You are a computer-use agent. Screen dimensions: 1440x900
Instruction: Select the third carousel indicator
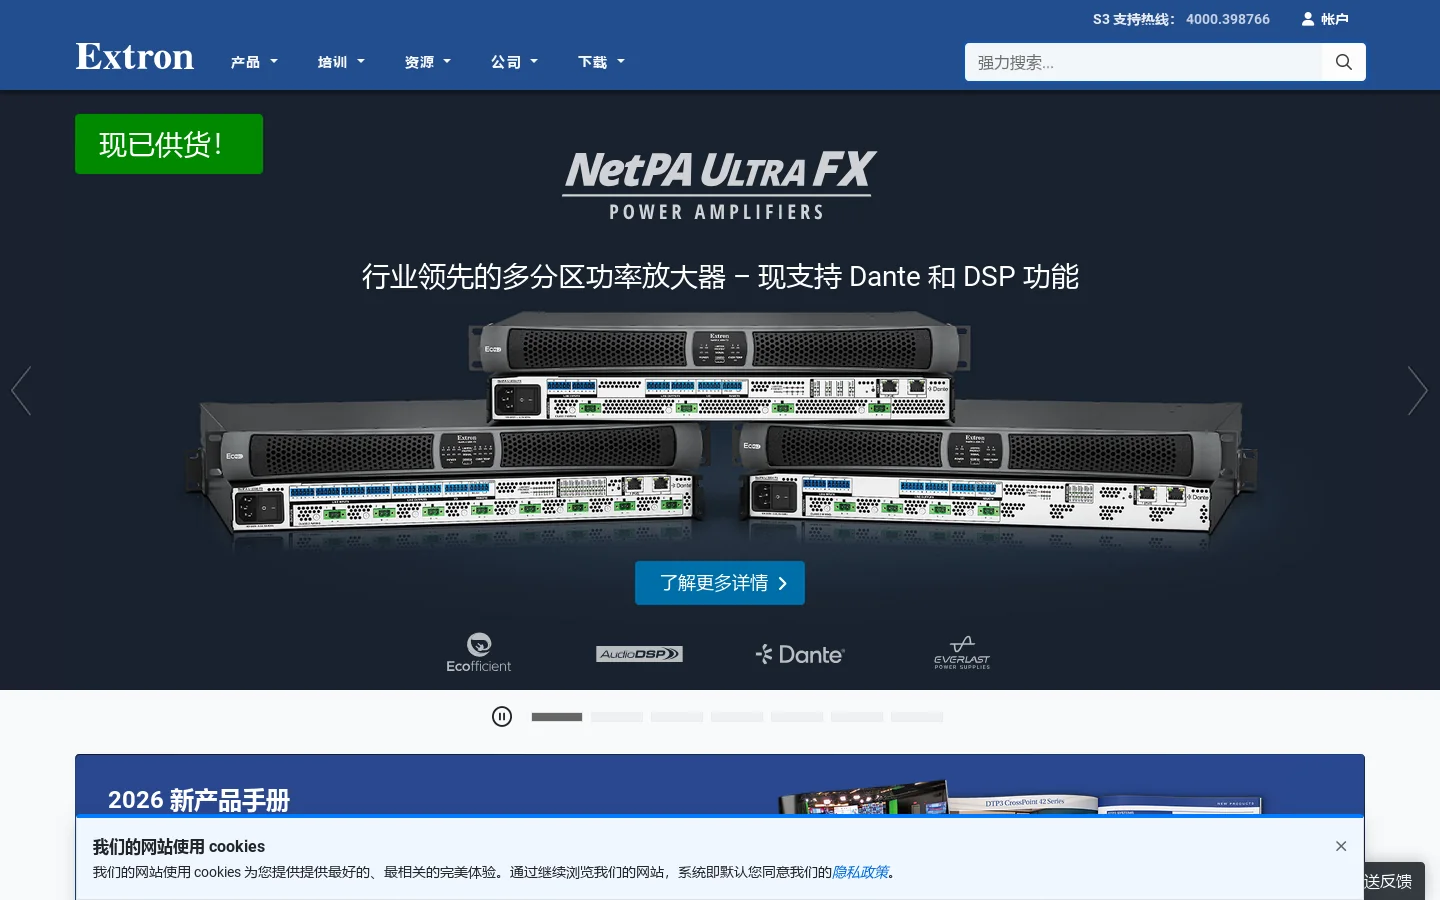pyautogui.click(x=677, y=717)
